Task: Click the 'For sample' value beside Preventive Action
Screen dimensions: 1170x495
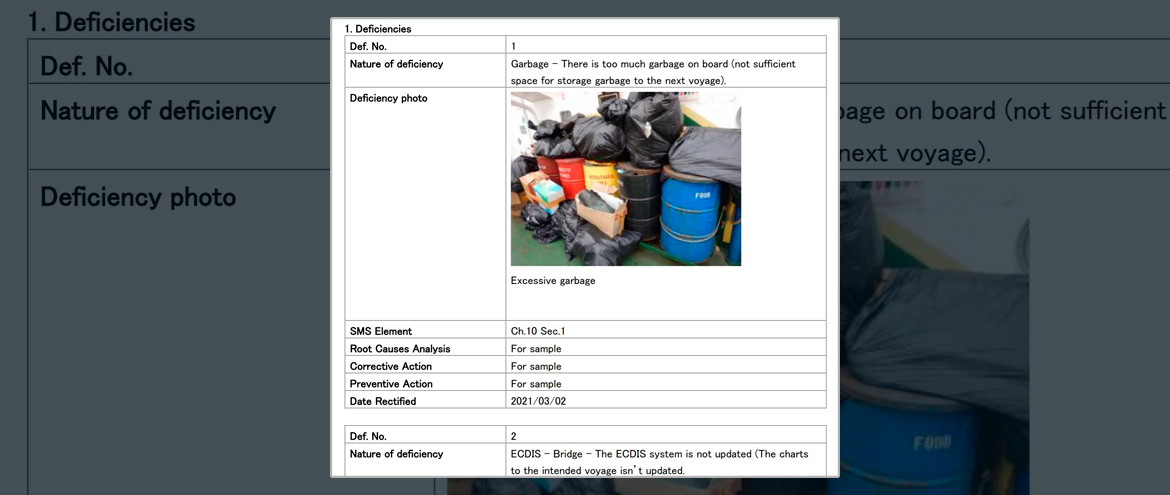Action: point(536,384)
